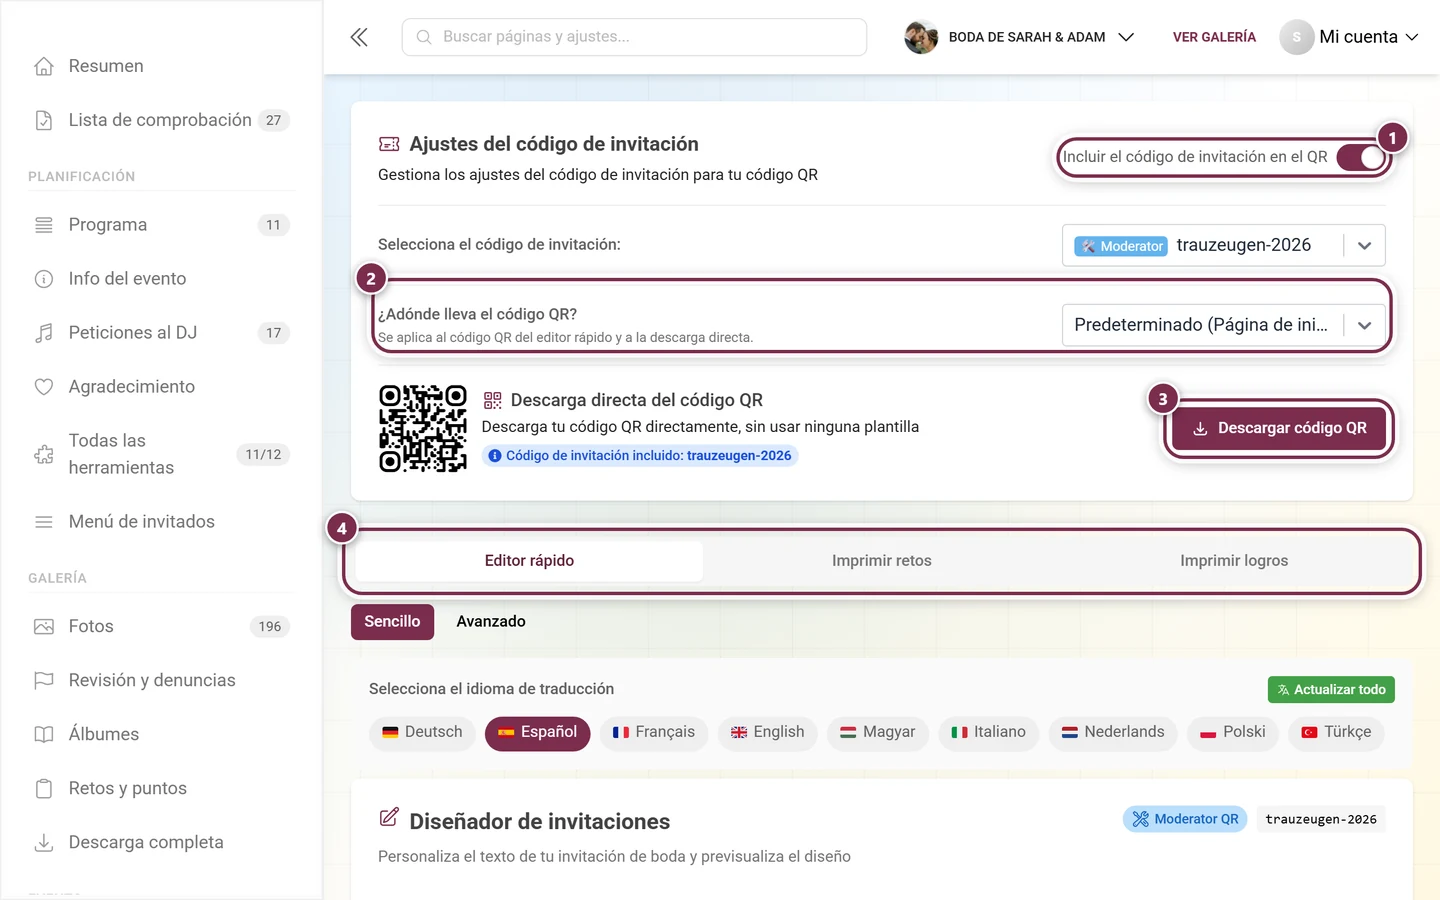The height and width of the screenshot is (900, 1440).
Task: Open the QR destination dropdown Predeterminado
Action: (x=1223, y=325)
